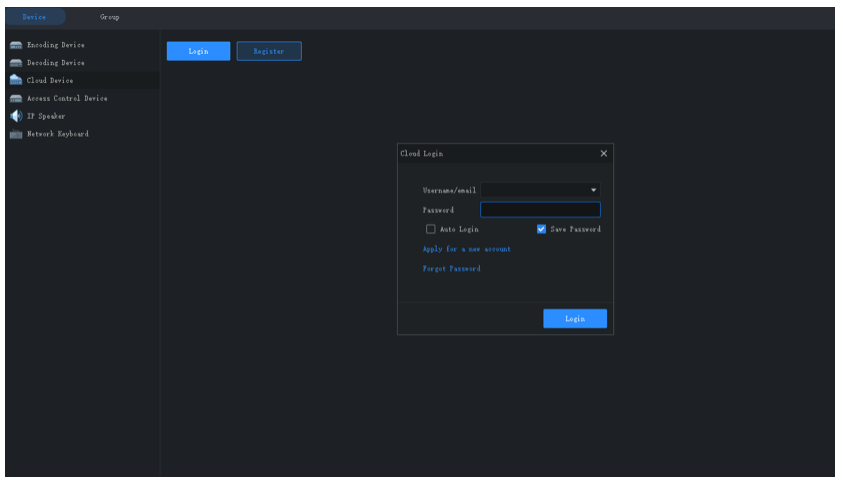The width and height of the screenshot is (843, 483).
Task: Click the Access Control Device icon
Action: click(16, 98)
